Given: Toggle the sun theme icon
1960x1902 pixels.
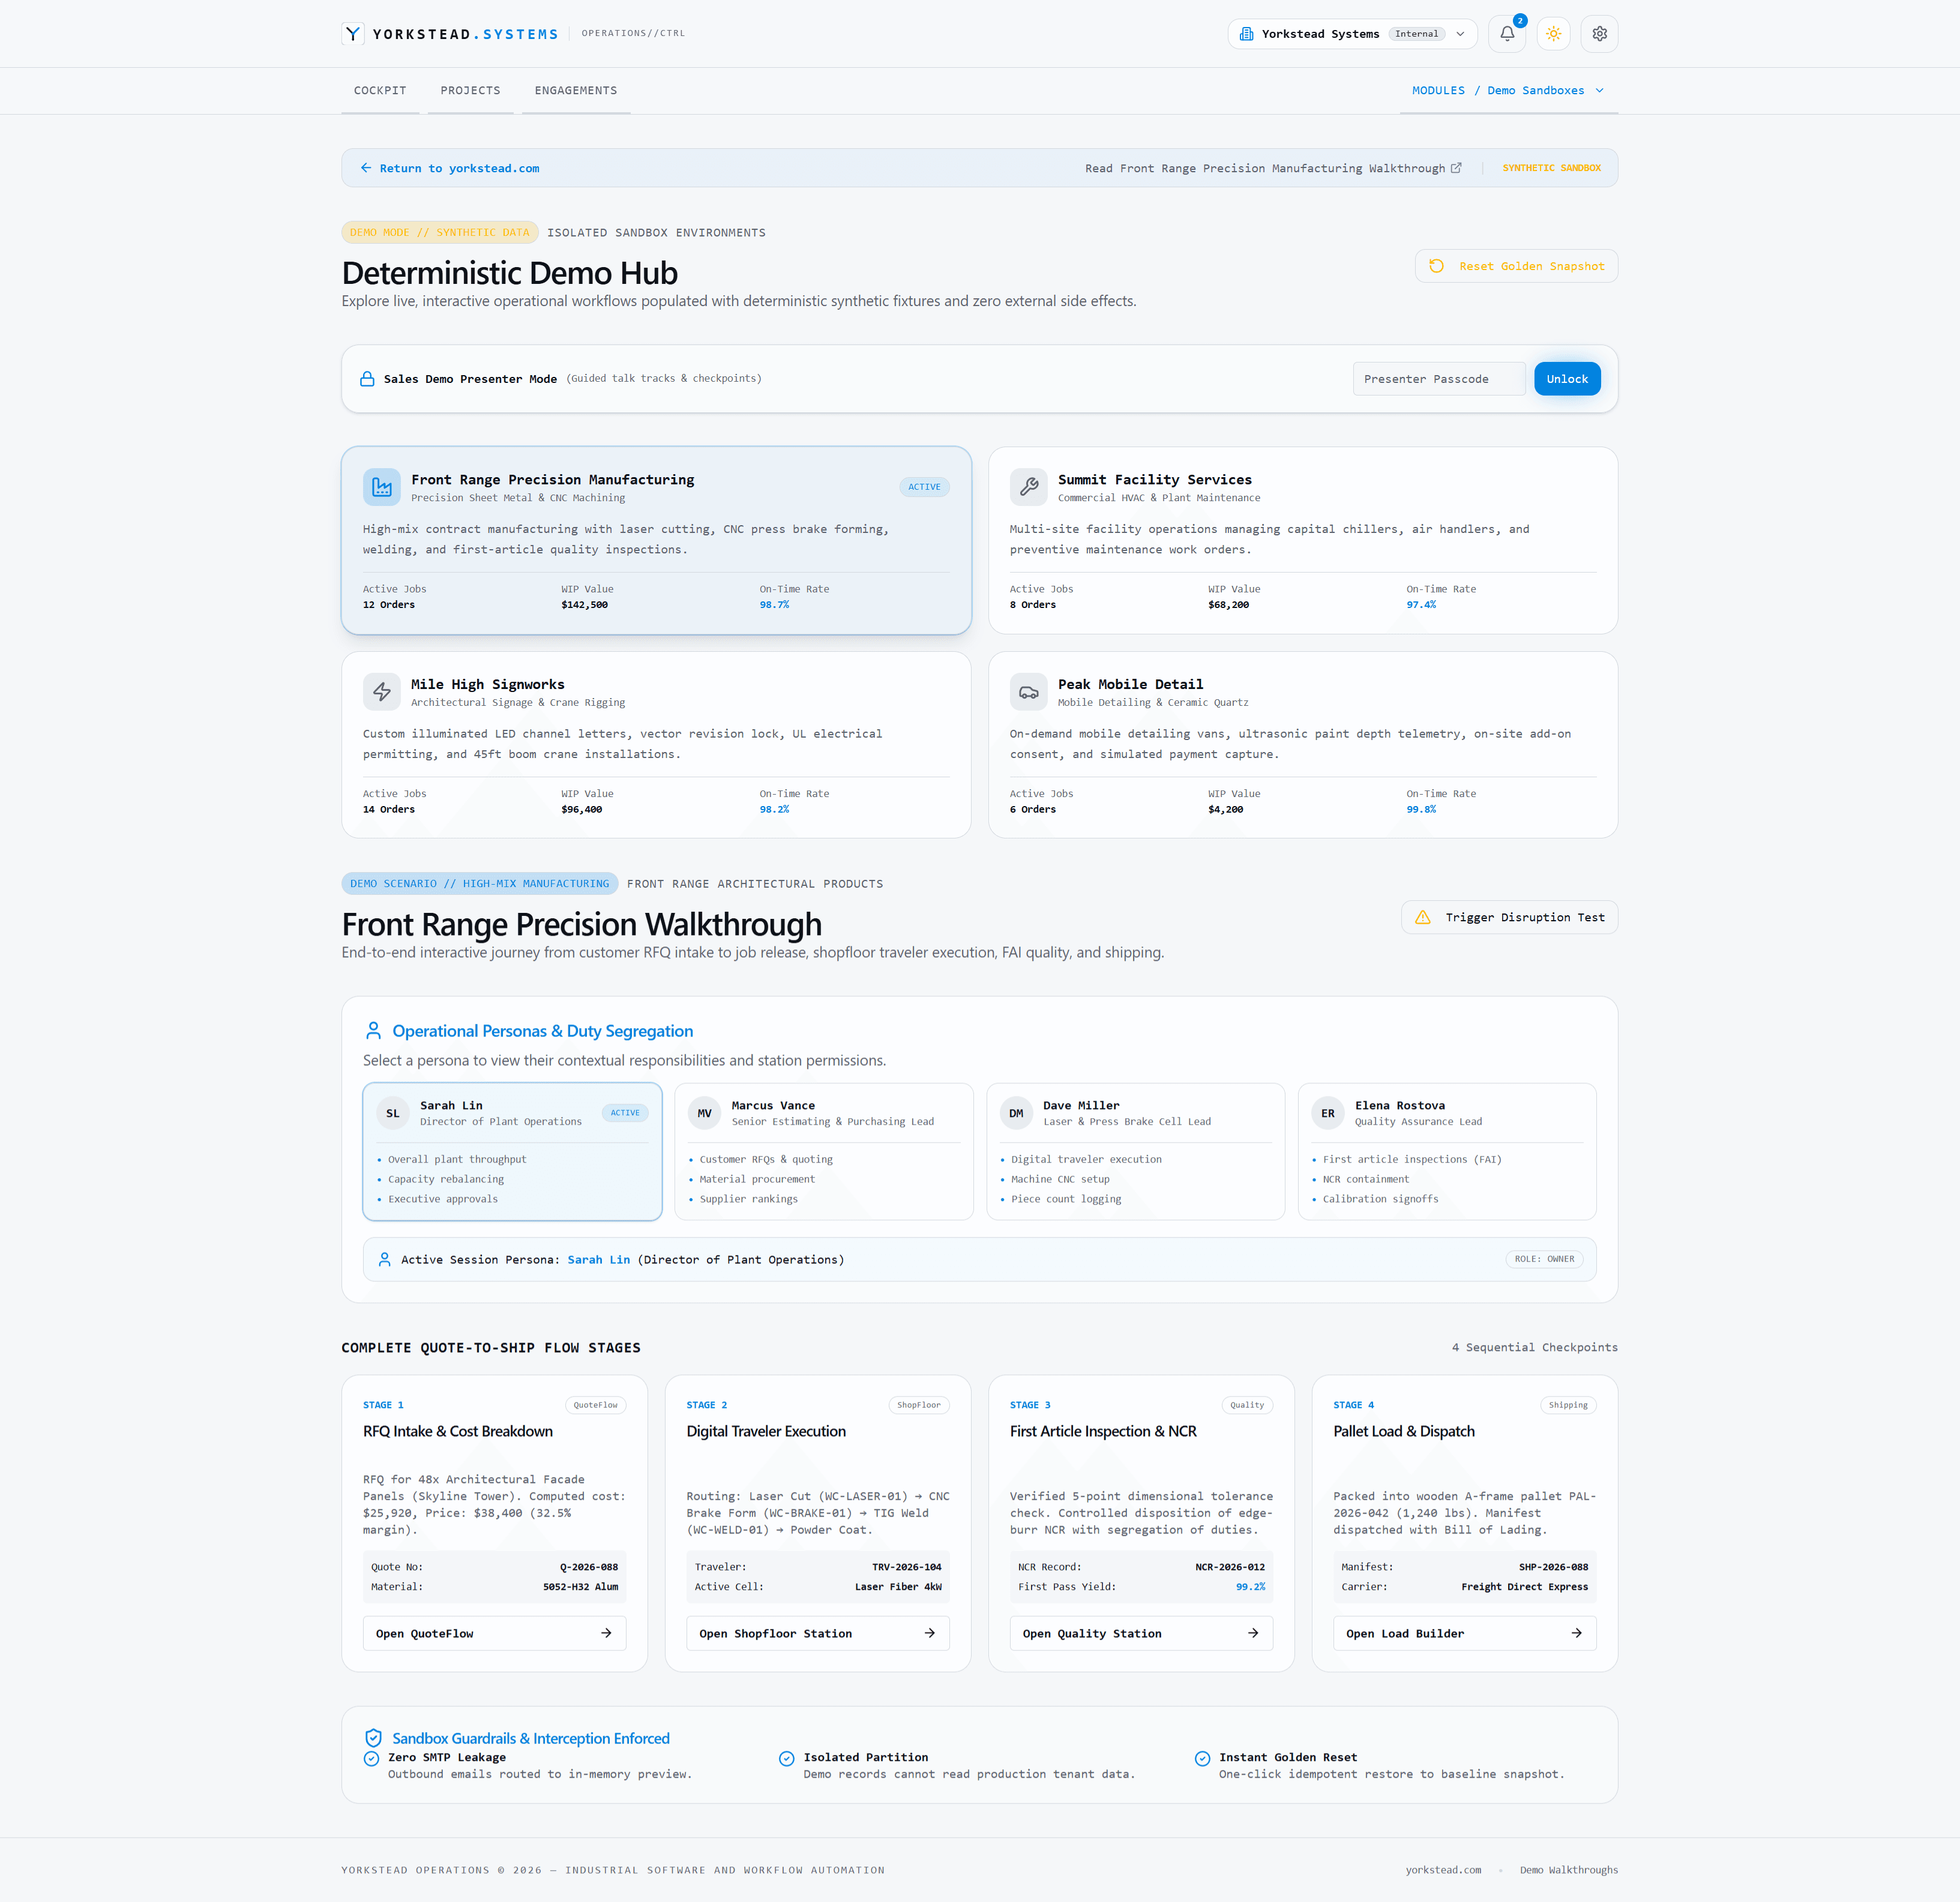Looking at the screenshot, I should coord(1553,34).
